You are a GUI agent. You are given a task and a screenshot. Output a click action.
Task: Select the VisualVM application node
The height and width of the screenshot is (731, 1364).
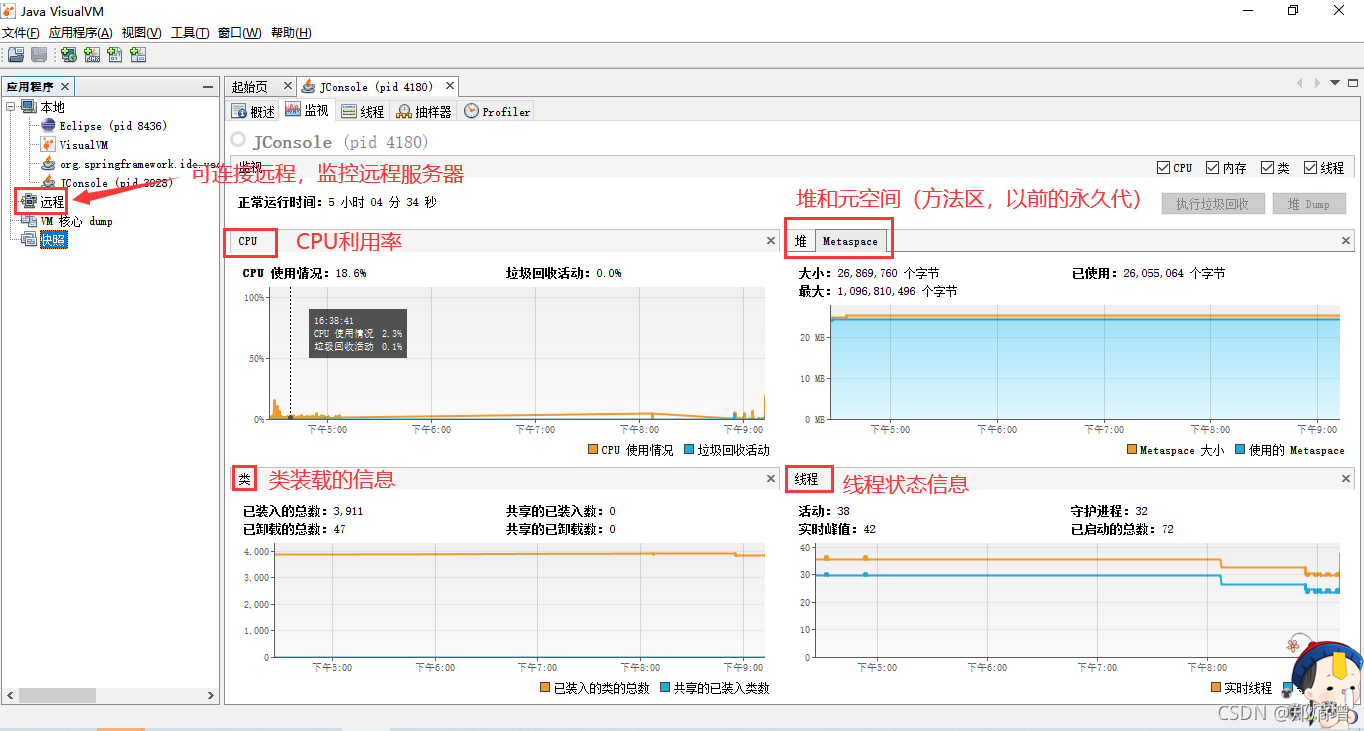83,145
